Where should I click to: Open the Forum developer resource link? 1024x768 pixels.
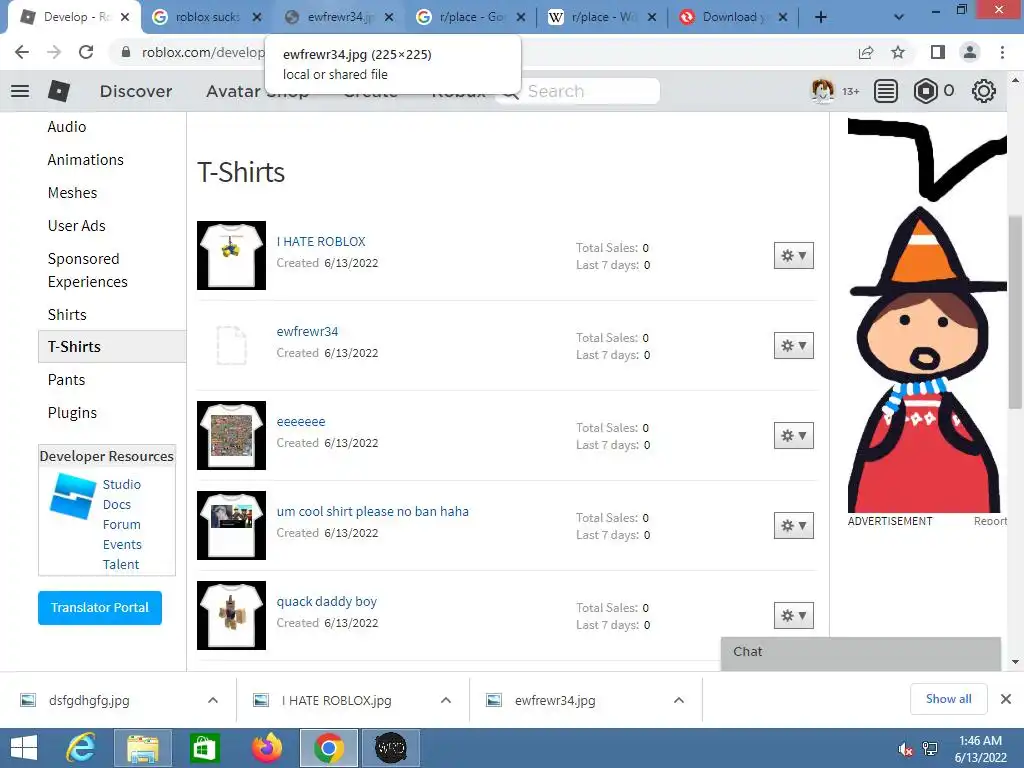click(x=121, y=524)
